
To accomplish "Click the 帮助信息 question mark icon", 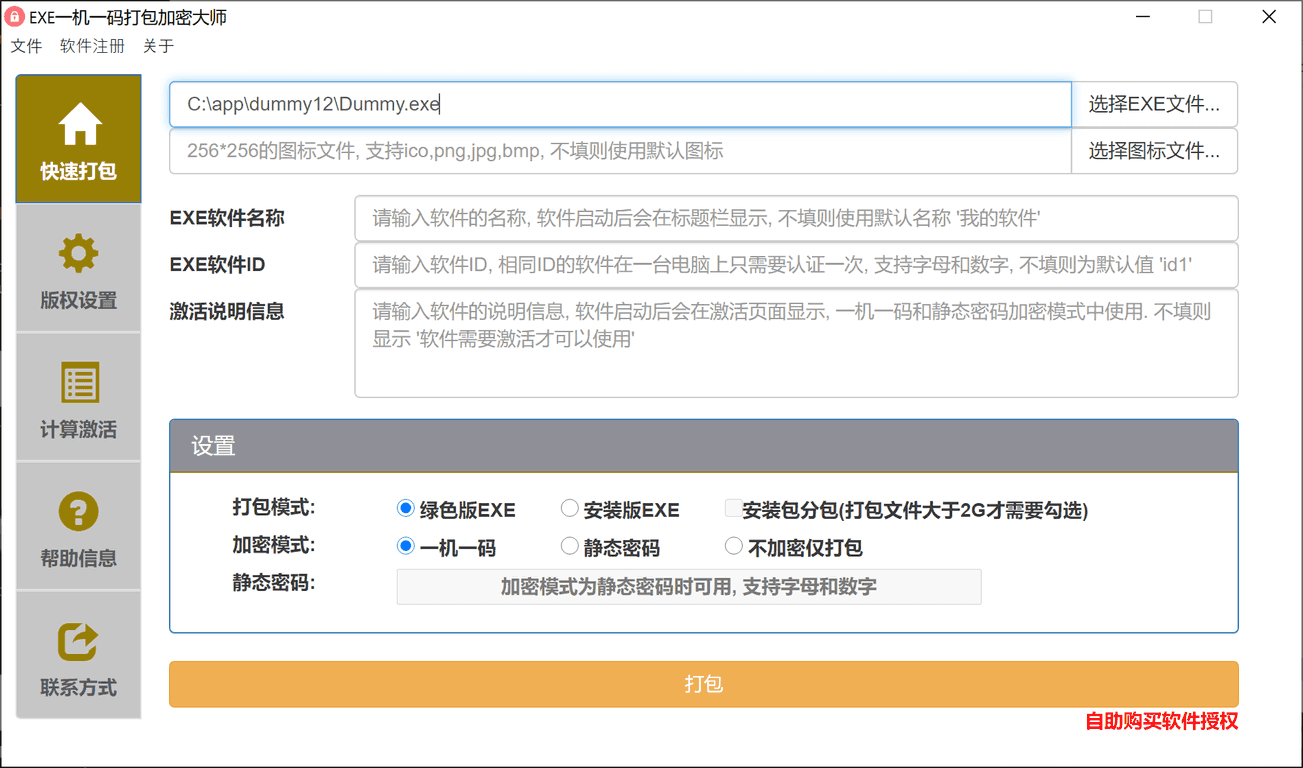I will 79,512.
